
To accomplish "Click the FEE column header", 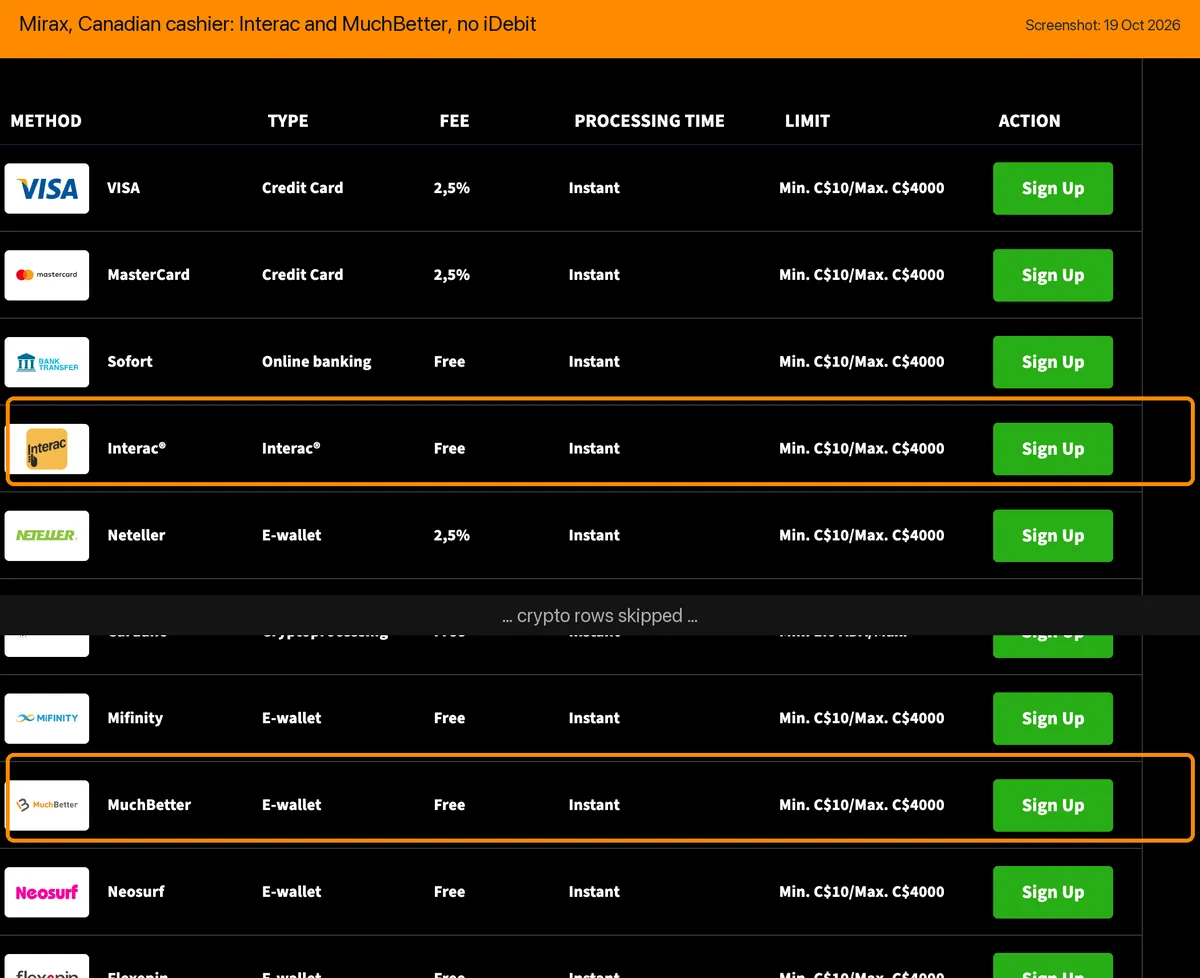I will [x=454, y=121].
